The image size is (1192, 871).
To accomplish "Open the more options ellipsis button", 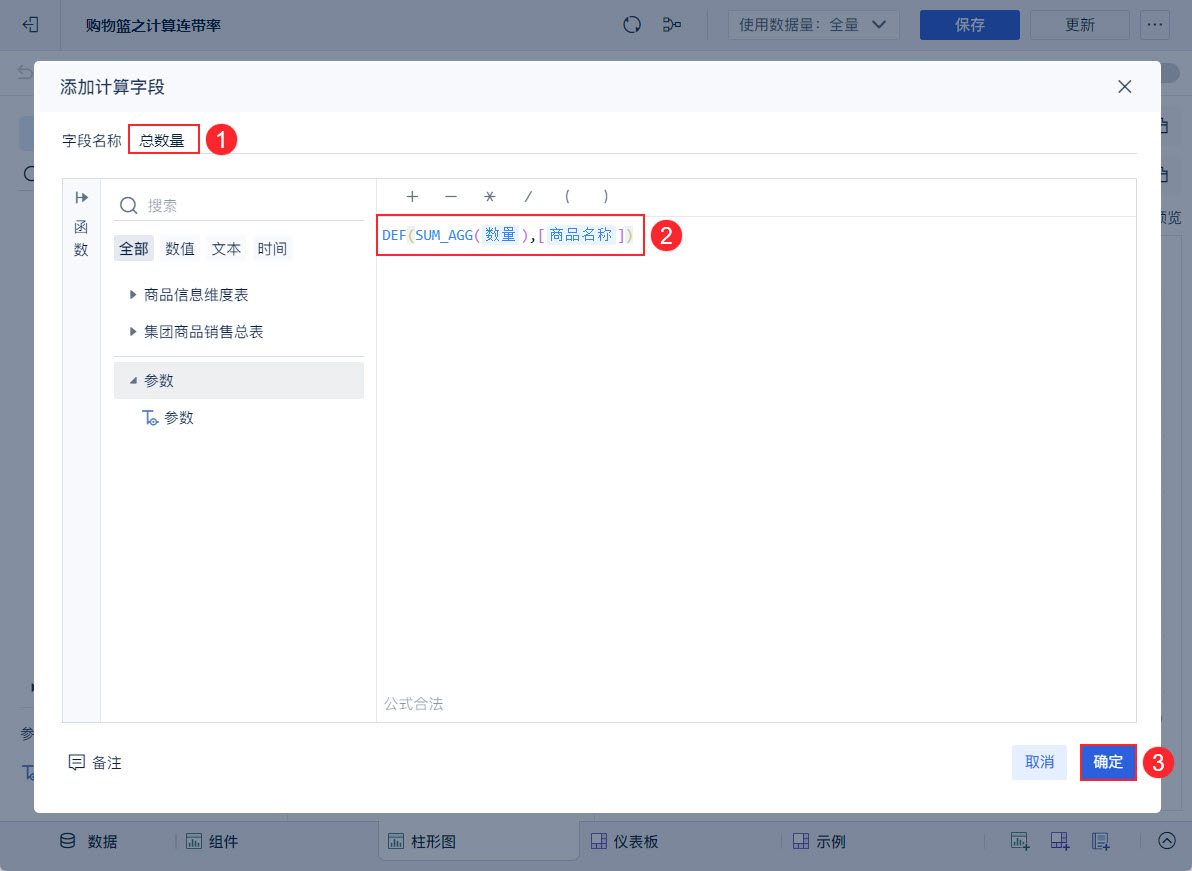I will [1155, 25].
